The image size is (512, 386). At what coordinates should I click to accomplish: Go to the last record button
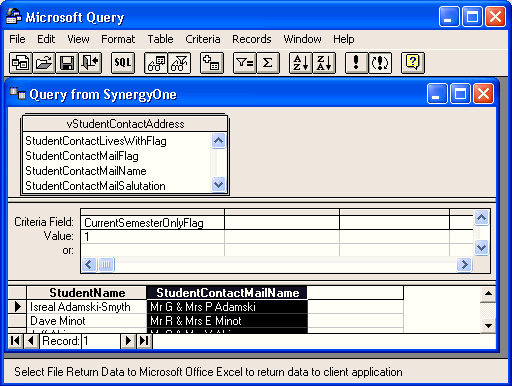144,341
